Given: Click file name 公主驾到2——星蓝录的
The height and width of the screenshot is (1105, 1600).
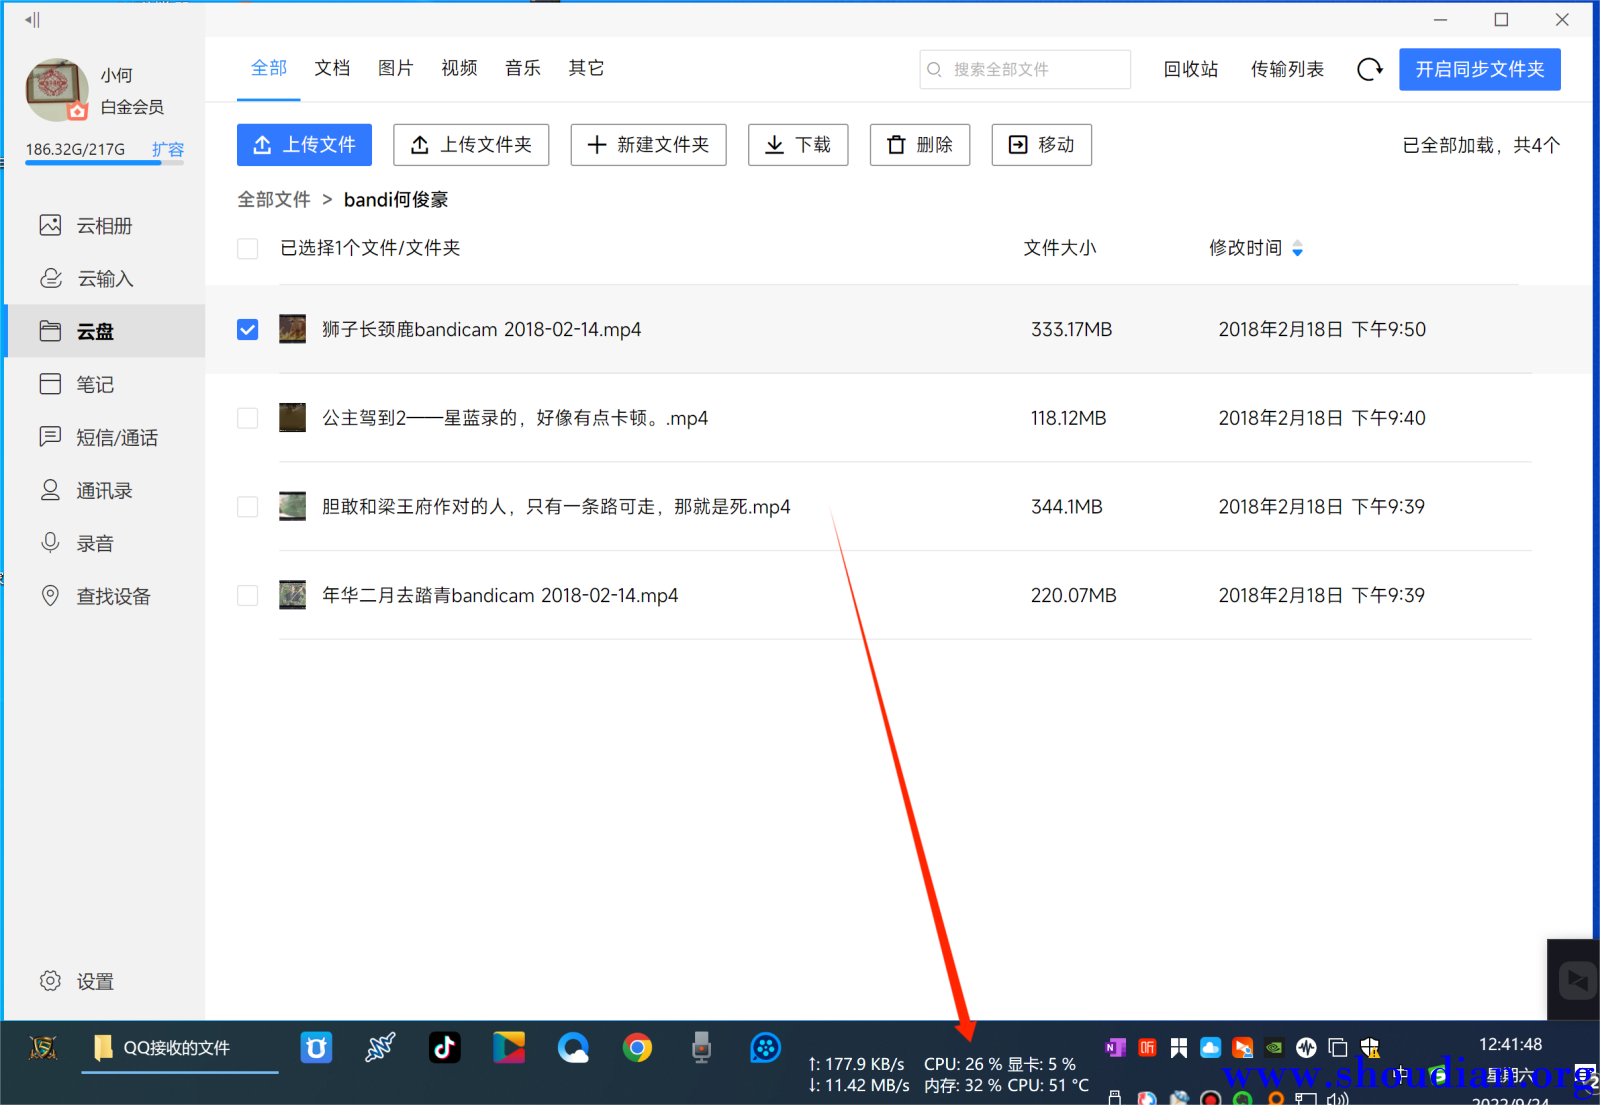Looking at the screenshot, I should tap(515, 418).
